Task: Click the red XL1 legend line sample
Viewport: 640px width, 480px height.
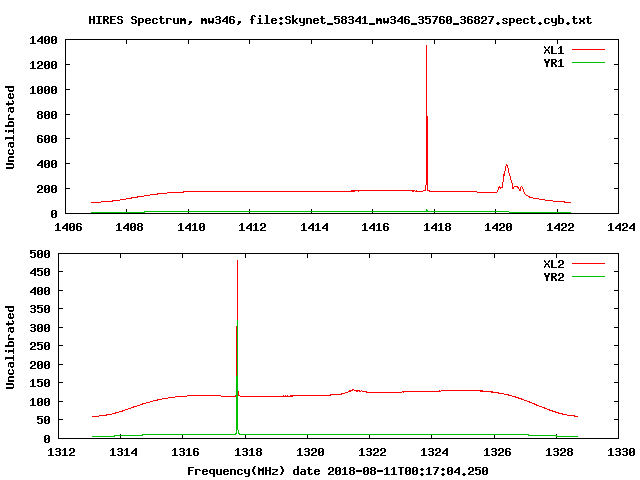Action: coord(588,50)
